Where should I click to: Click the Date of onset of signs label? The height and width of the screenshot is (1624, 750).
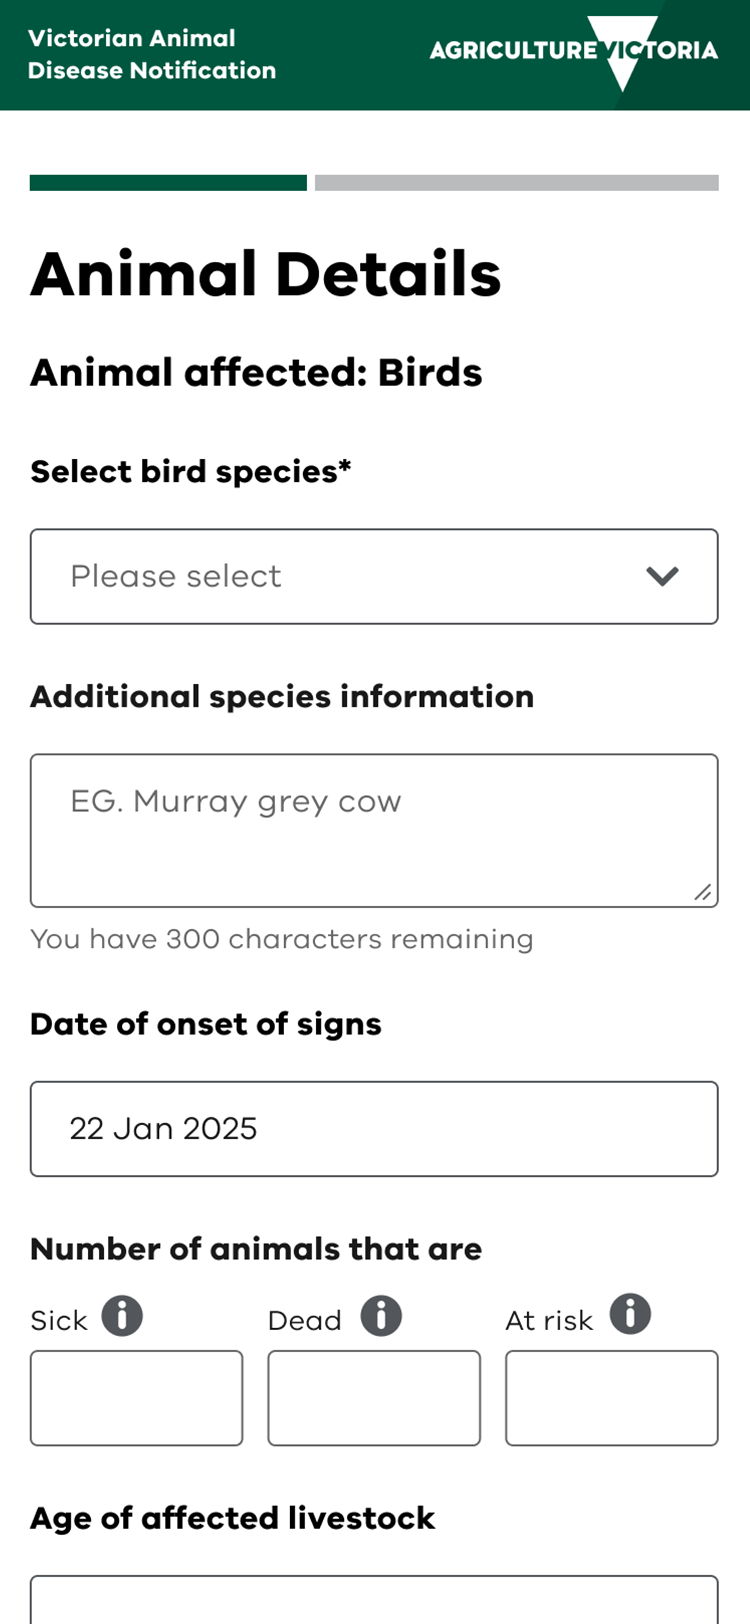[205, 1024]
